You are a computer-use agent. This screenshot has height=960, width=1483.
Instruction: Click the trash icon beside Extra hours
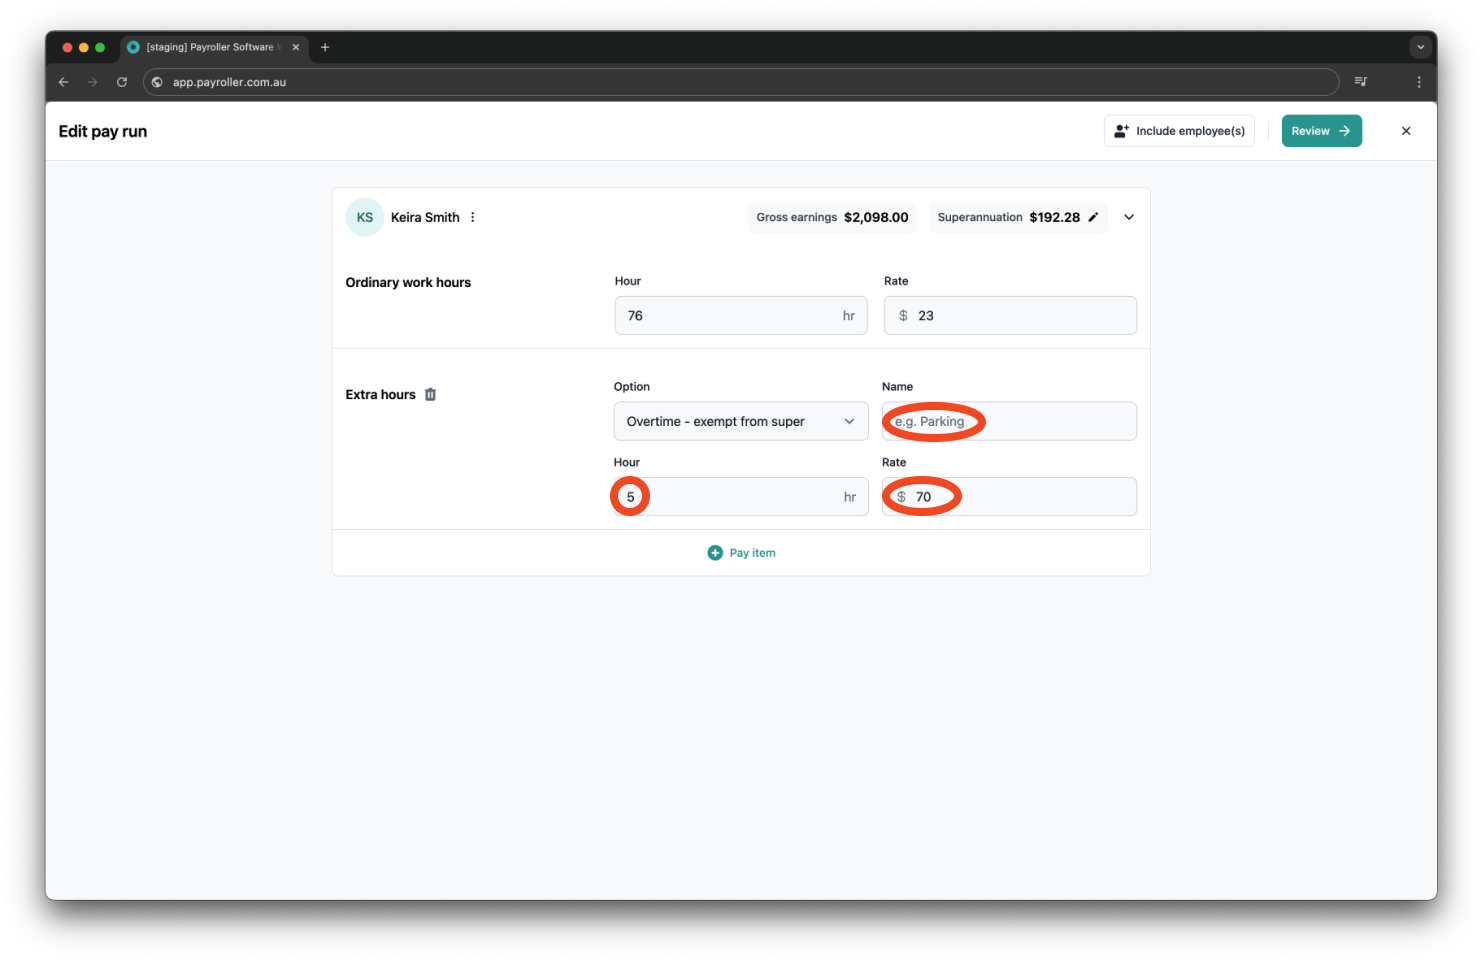[x=430, y=394]
